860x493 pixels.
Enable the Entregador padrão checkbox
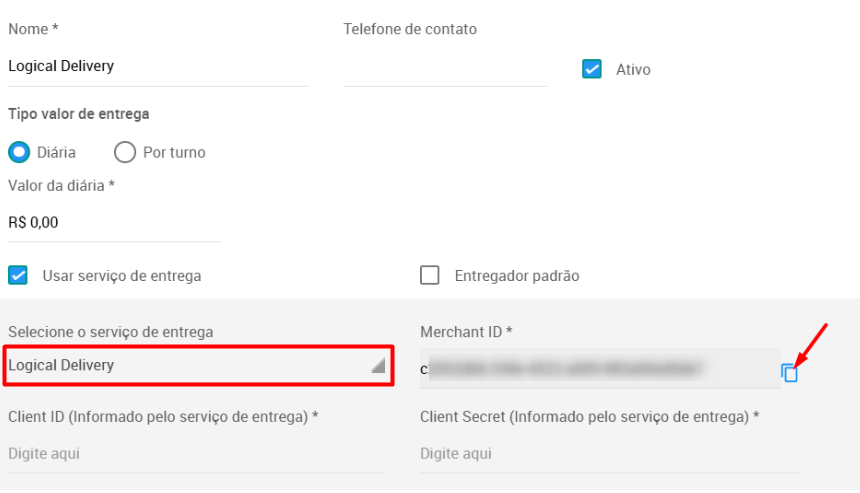tap(429, 275)
